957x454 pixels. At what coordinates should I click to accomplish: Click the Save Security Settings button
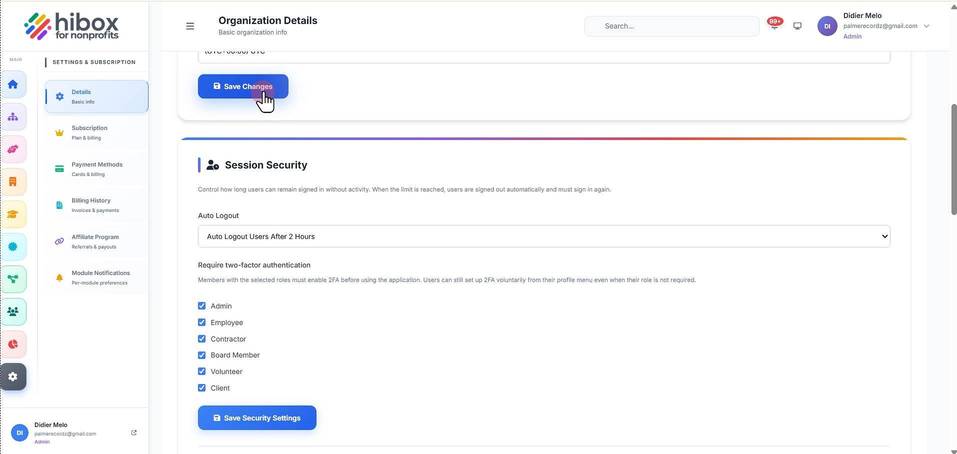click(257, 418)
